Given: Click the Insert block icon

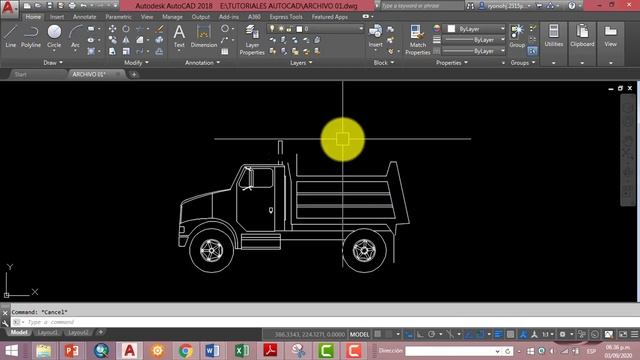Looking at the screenshot, I should 375,36.
